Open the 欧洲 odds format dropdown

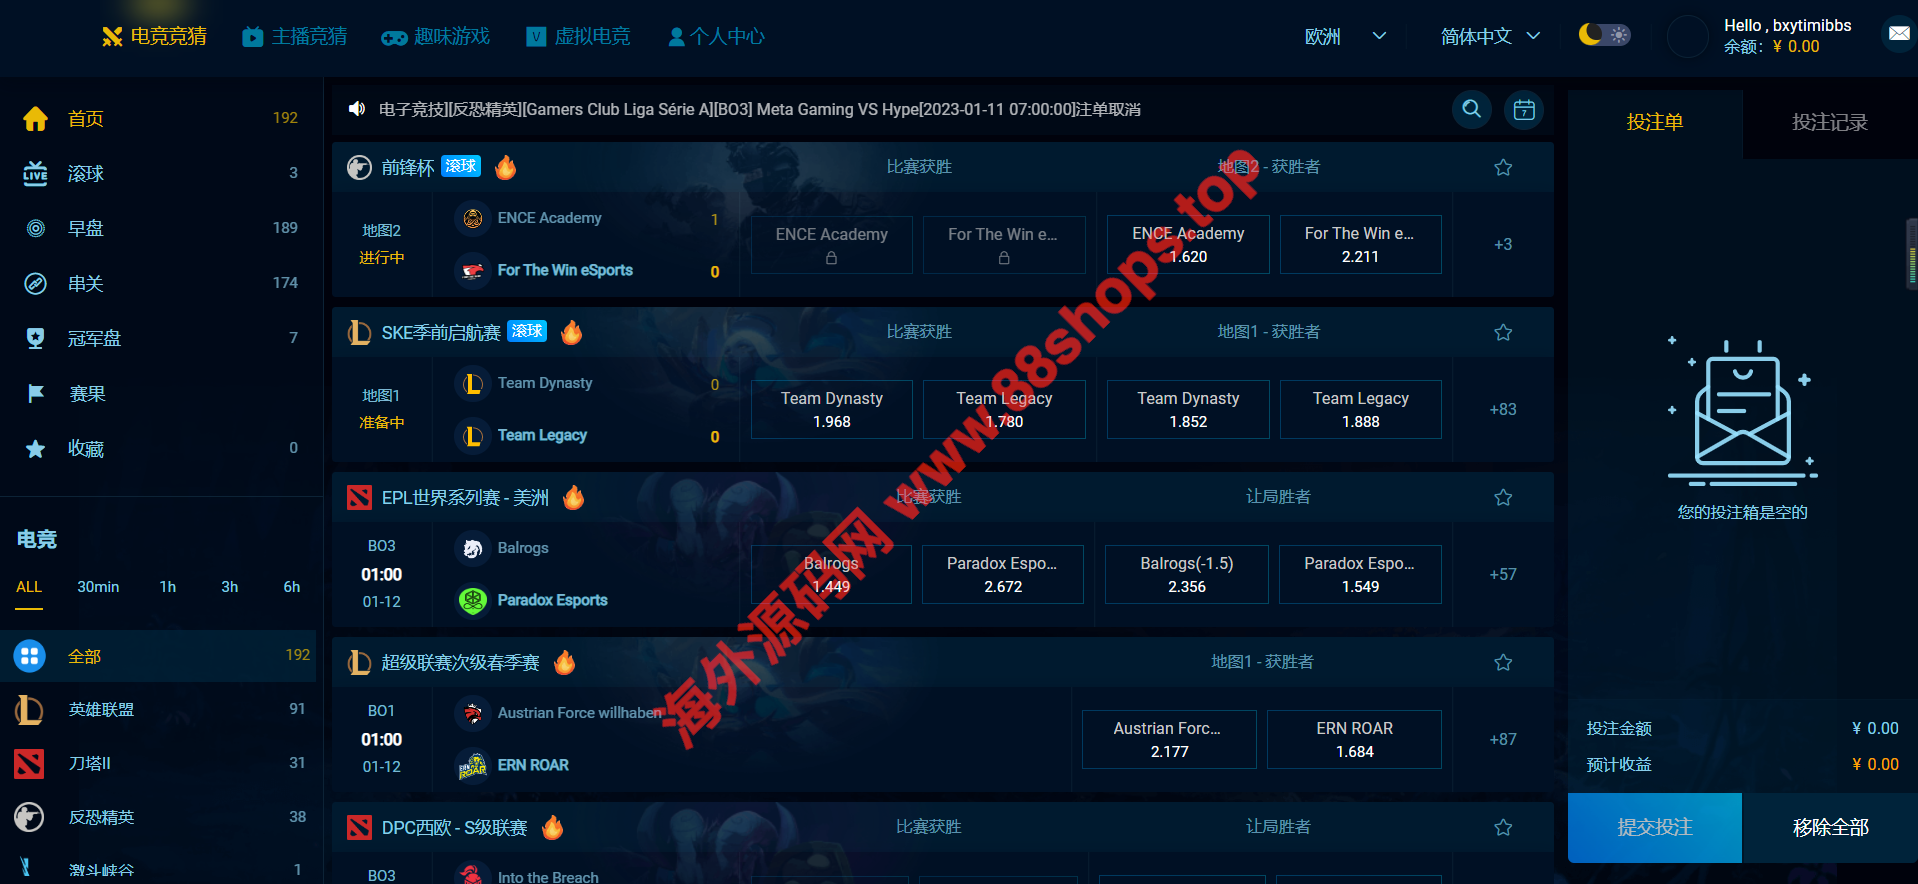[1345, 37]
